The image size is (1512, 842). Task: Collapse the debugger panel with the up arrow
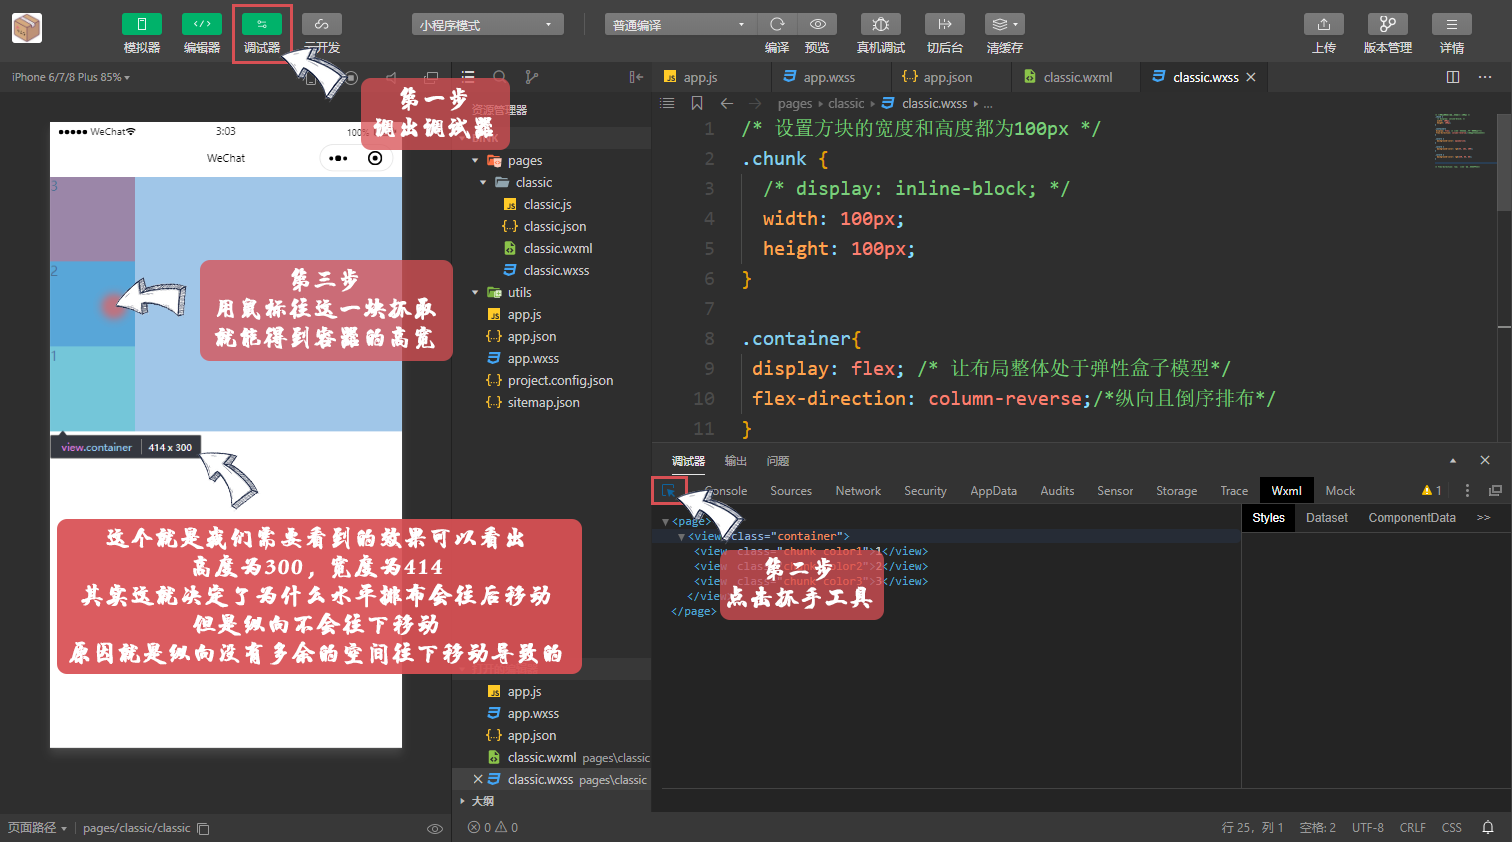(1453, 460)
